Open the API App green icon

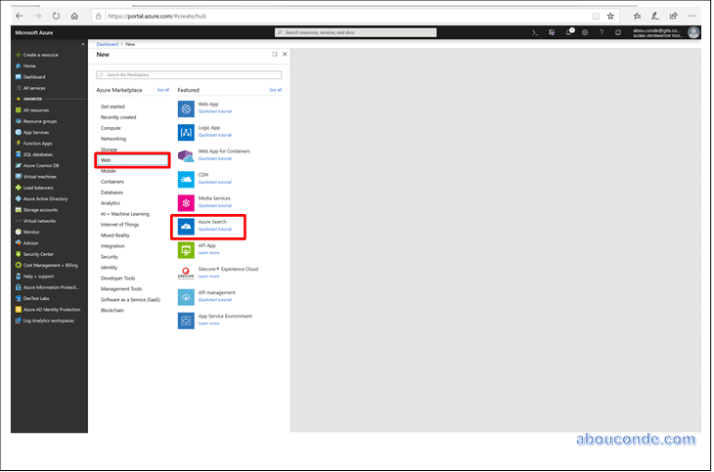[186, 248]
